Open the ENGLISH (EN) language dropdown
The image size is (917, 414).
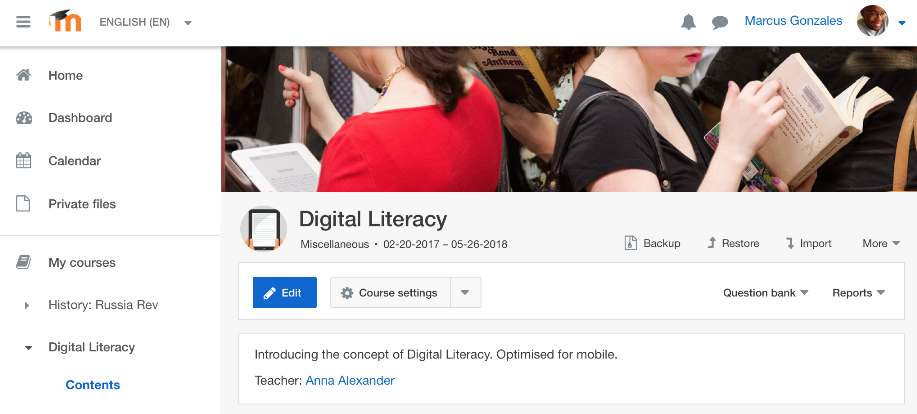pos(146,22)
